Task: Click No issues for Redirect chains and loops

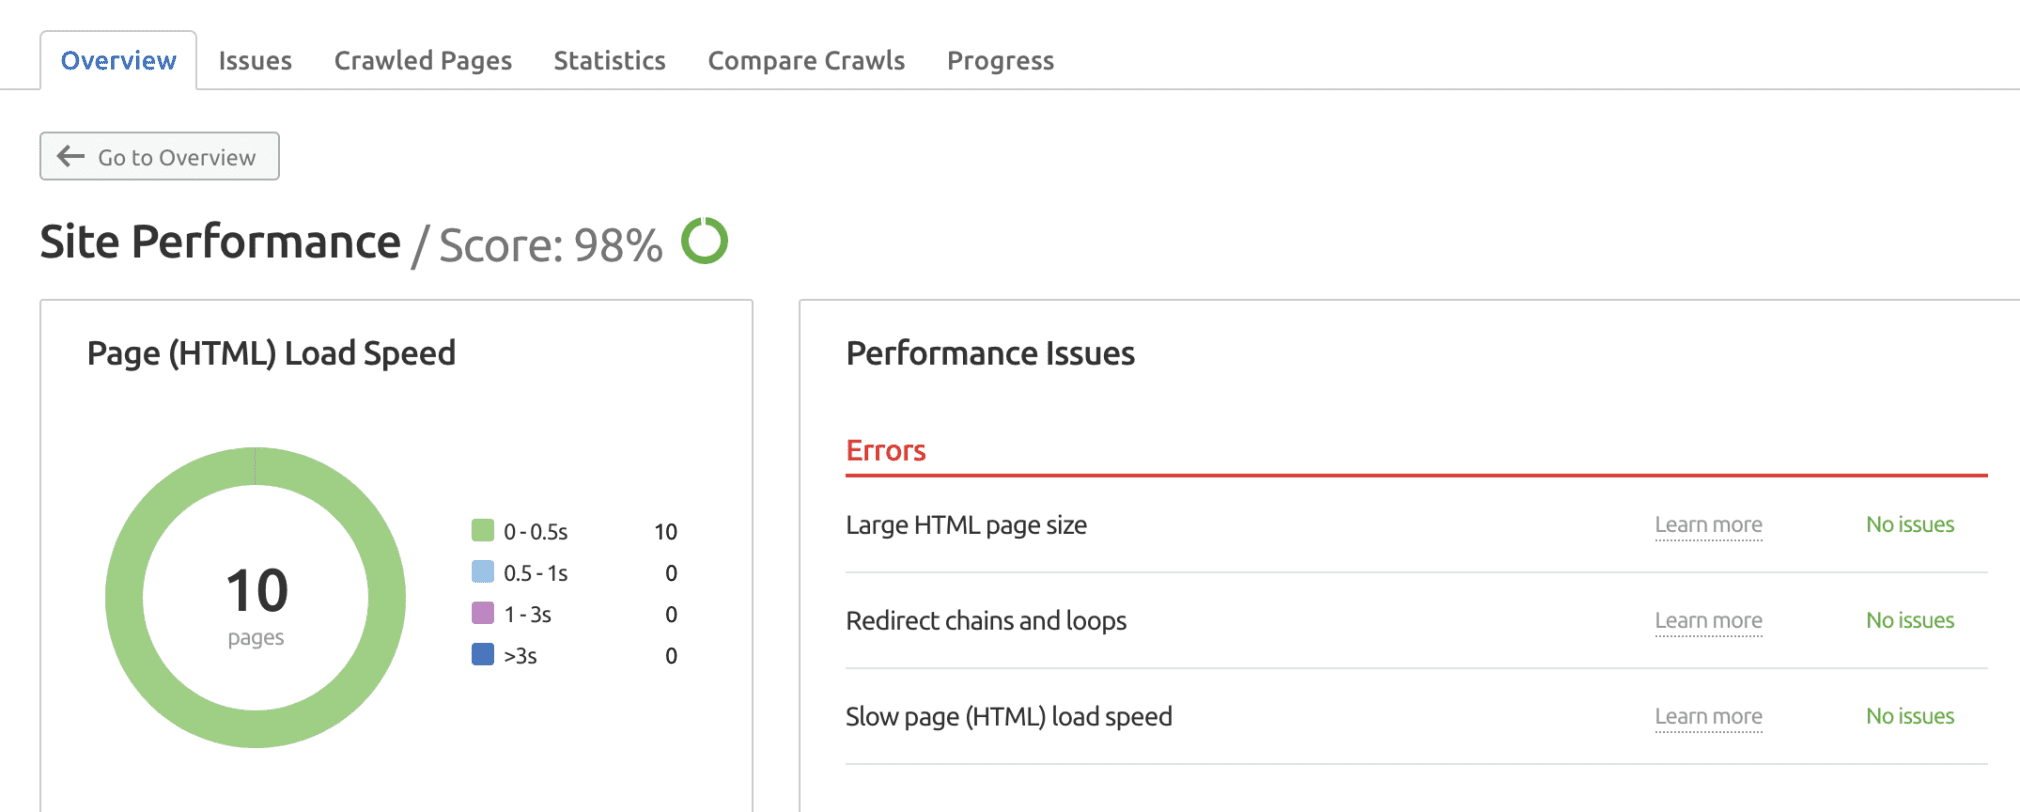Action: pos(1909,620)
